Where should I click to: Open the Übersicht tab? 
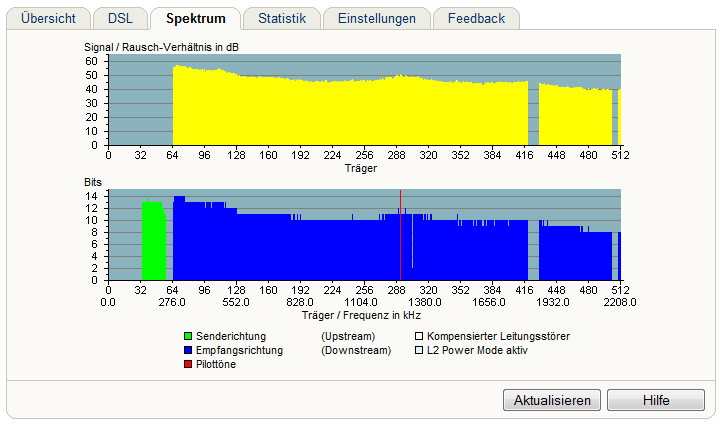click(48, 18)
